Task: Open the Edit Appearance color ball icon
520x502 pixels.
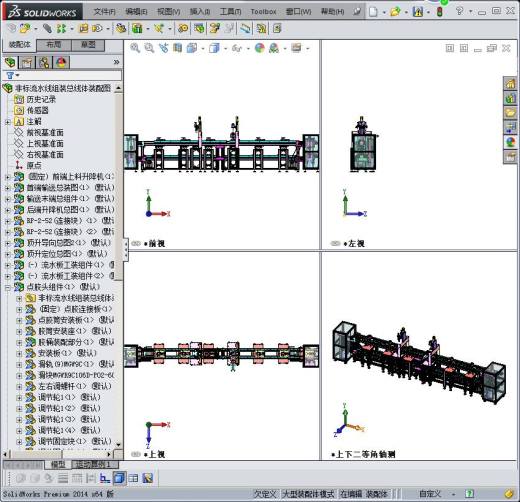Action: [259, 48]
